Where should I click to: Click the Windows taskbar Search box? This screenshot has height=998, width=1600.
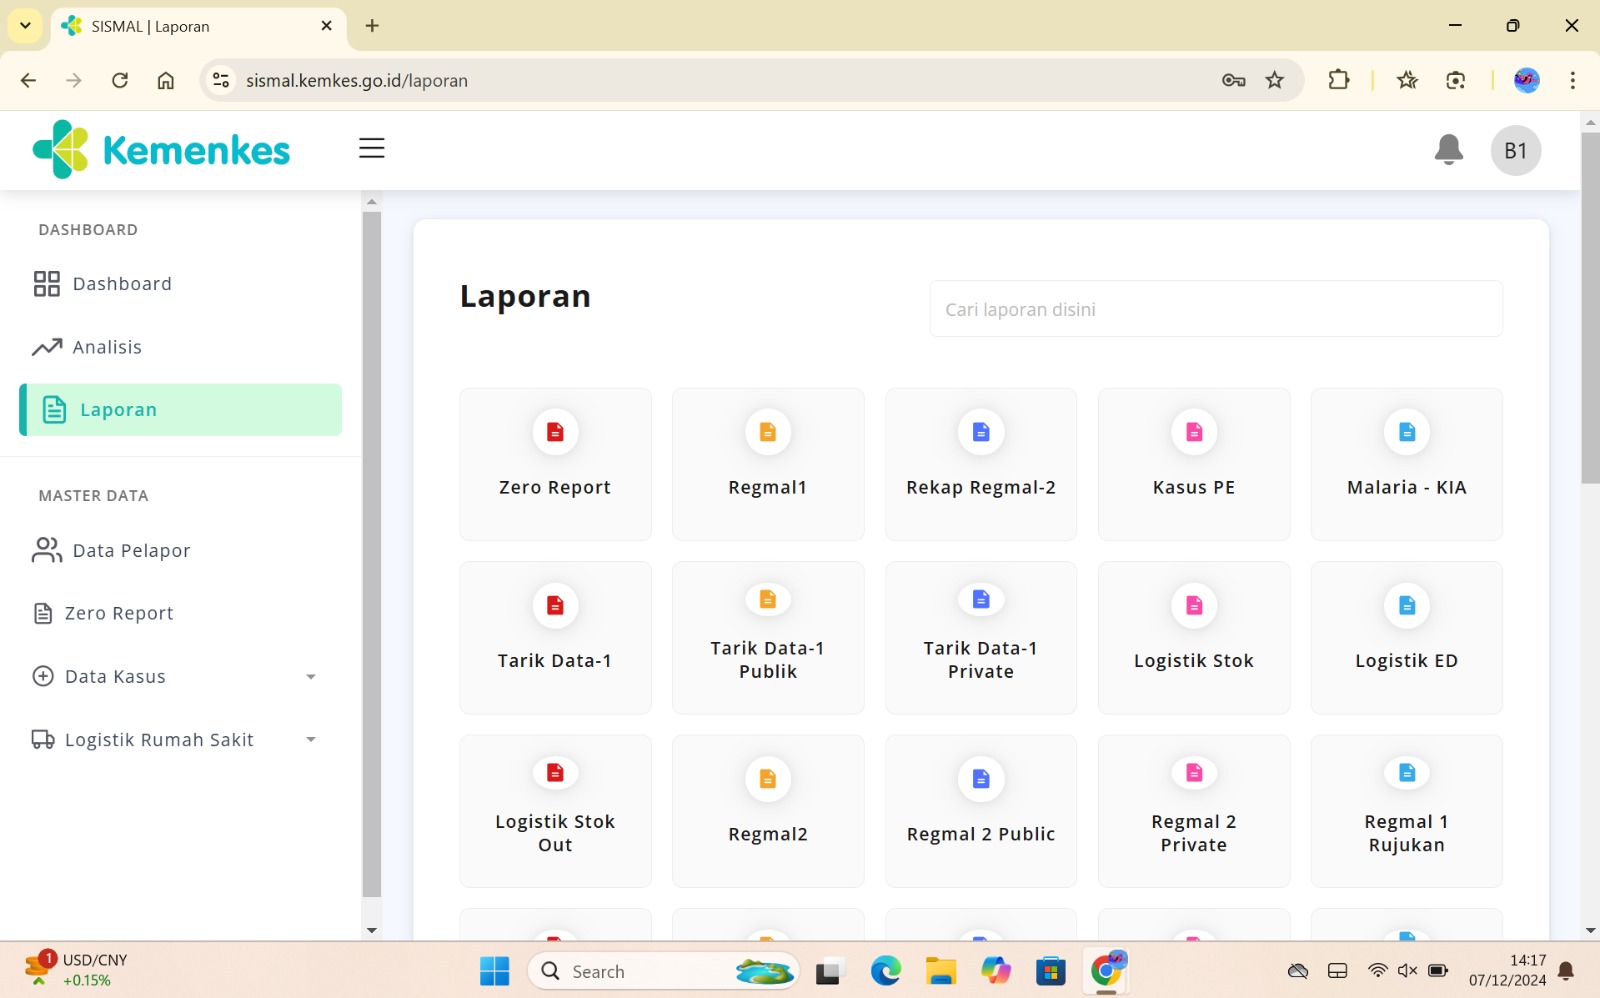pos(663,971)
